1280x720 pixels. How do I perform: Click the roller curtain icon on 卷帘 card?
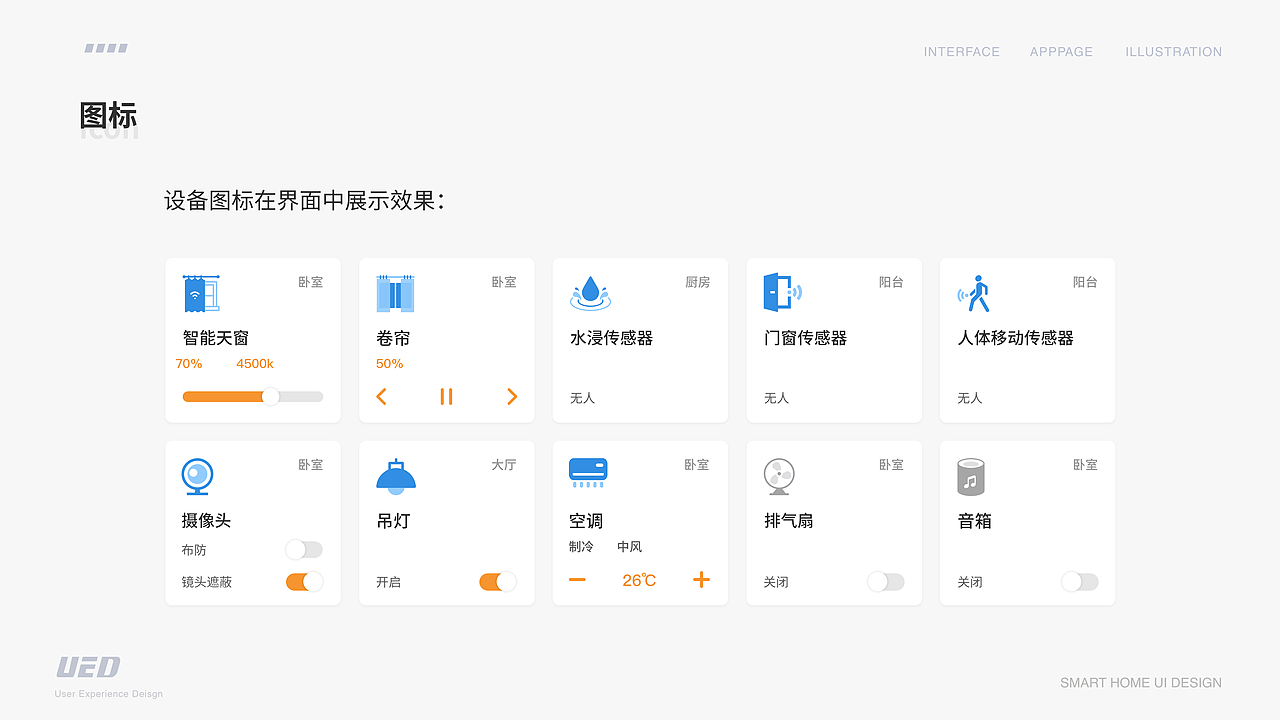(395, 292)
